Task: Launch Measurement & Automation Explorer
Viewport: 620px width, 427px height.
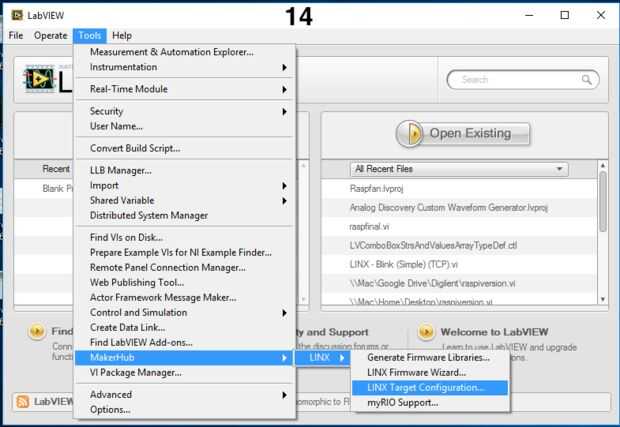Action: click(185, 52)
